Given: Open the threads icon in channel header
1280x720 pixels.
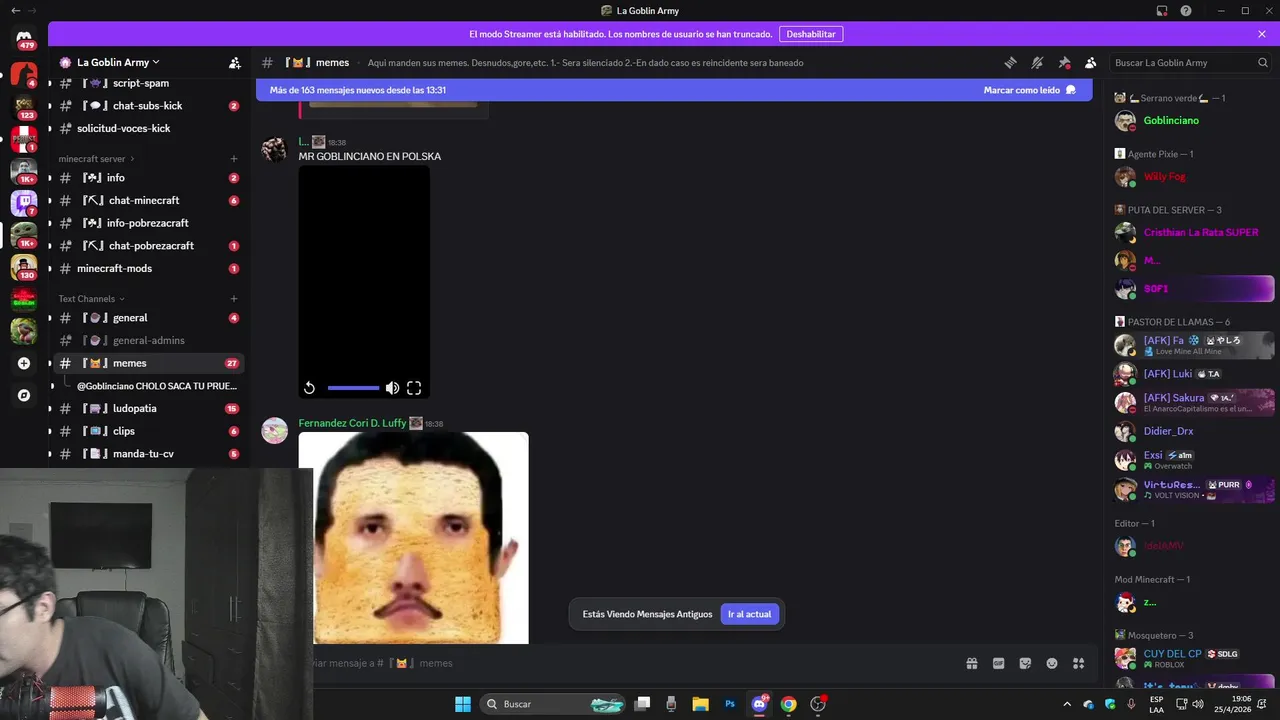Looking at the screenshot, I should click(x=1010, y=62).
